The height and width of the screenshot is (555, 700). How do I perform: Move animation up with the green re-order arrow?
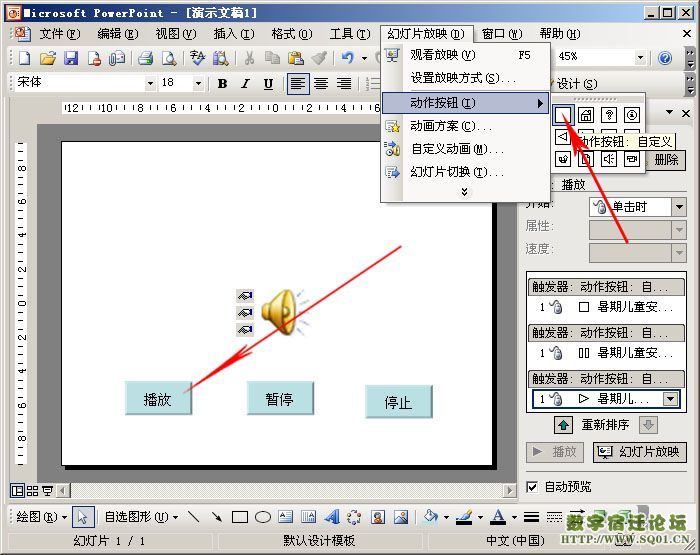563,425
